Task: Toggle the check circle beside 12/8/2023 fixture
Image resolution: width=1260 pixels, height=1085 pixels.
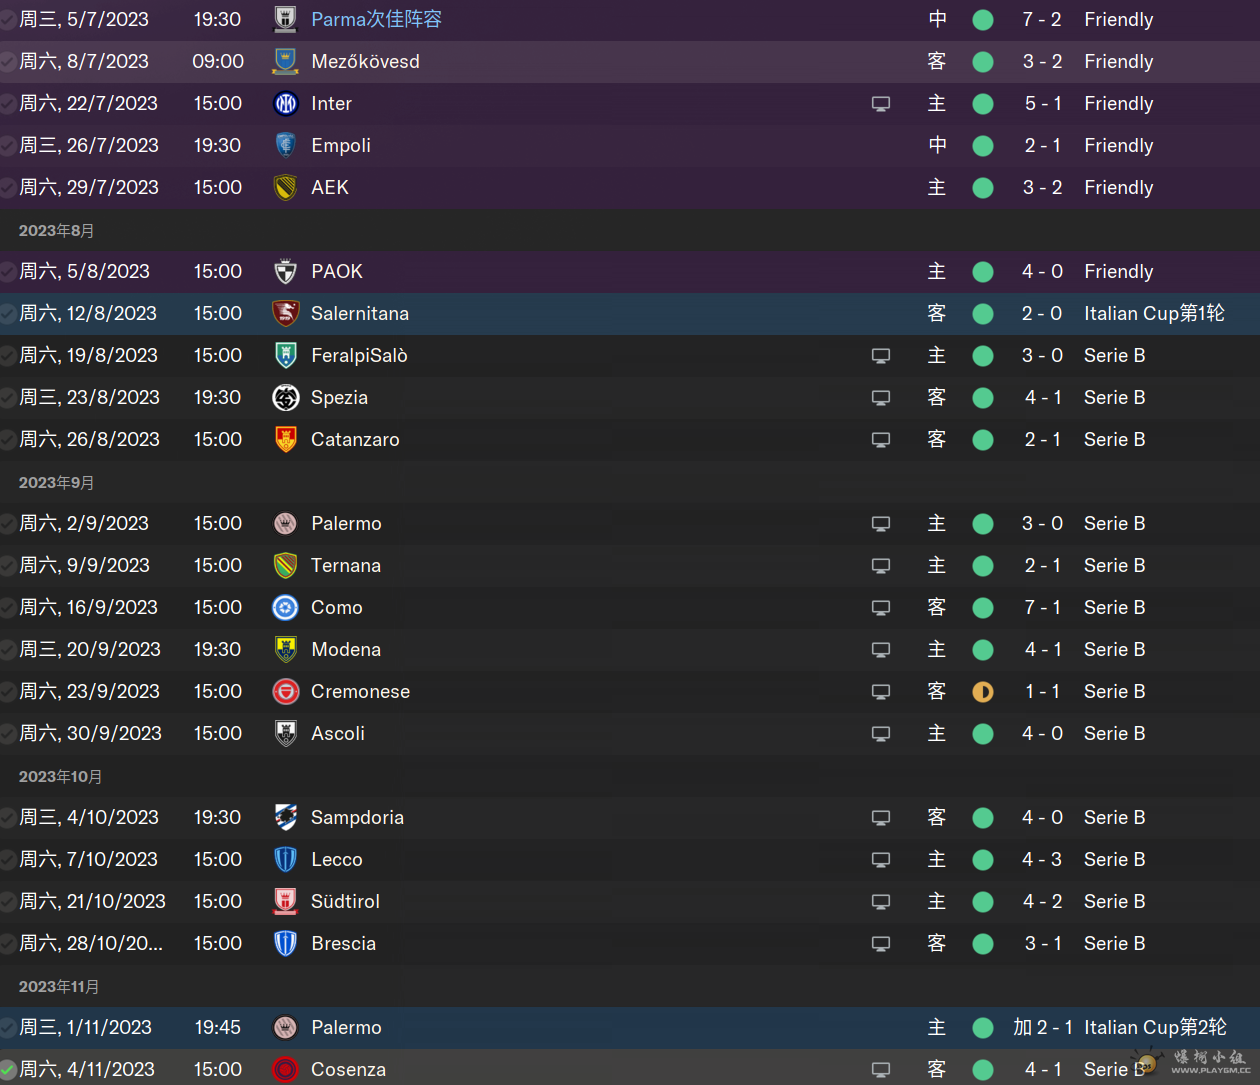Action: point(8,313)
